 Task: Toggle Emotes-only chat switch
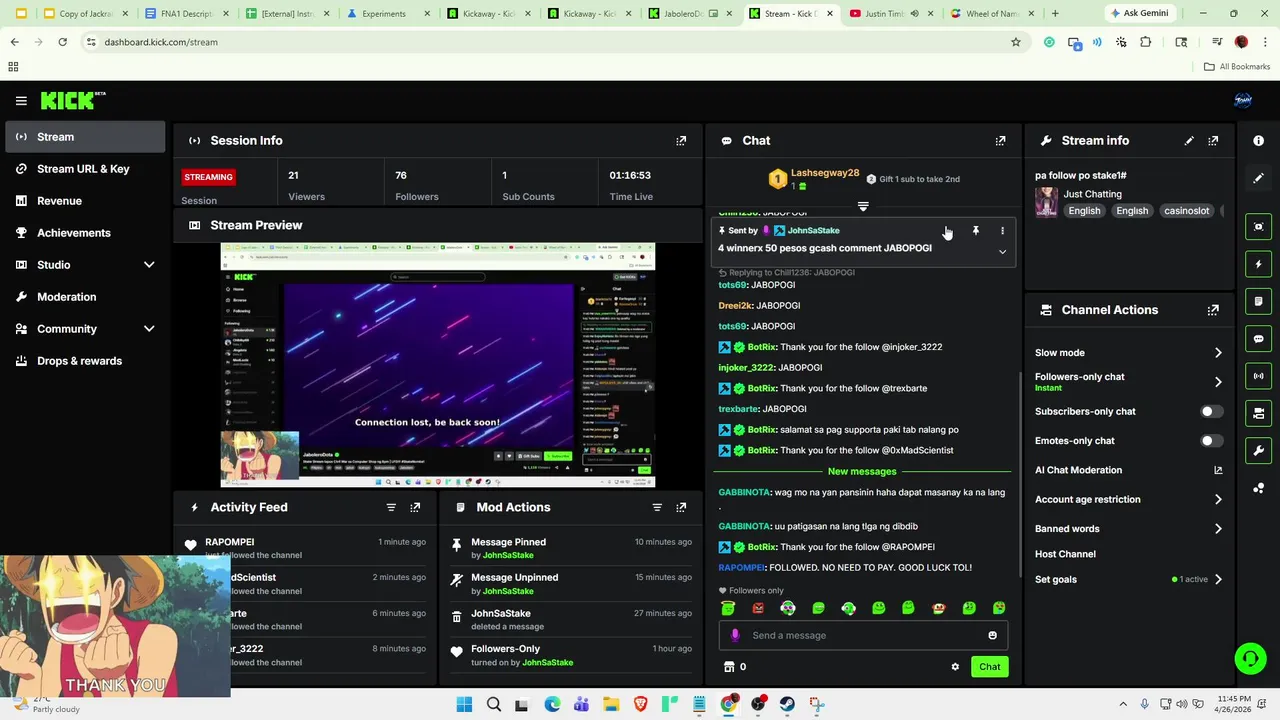[1211, 441]
